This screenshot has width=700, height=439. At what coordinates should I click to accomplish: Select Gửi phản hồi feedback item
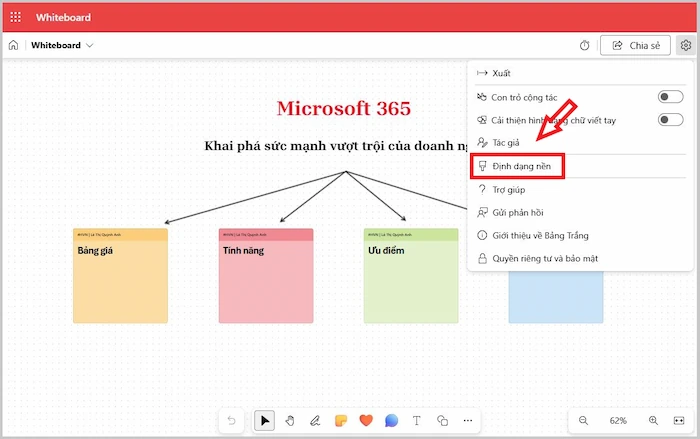(x=580, y=213)
